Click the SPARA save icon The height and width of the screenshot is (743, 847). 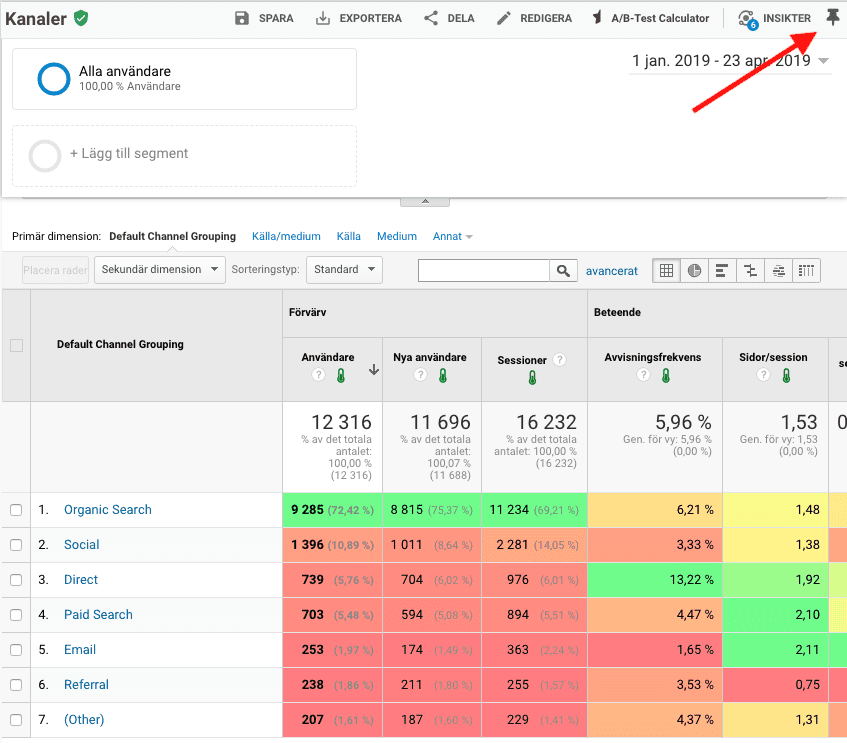click(x=242, y=18)
